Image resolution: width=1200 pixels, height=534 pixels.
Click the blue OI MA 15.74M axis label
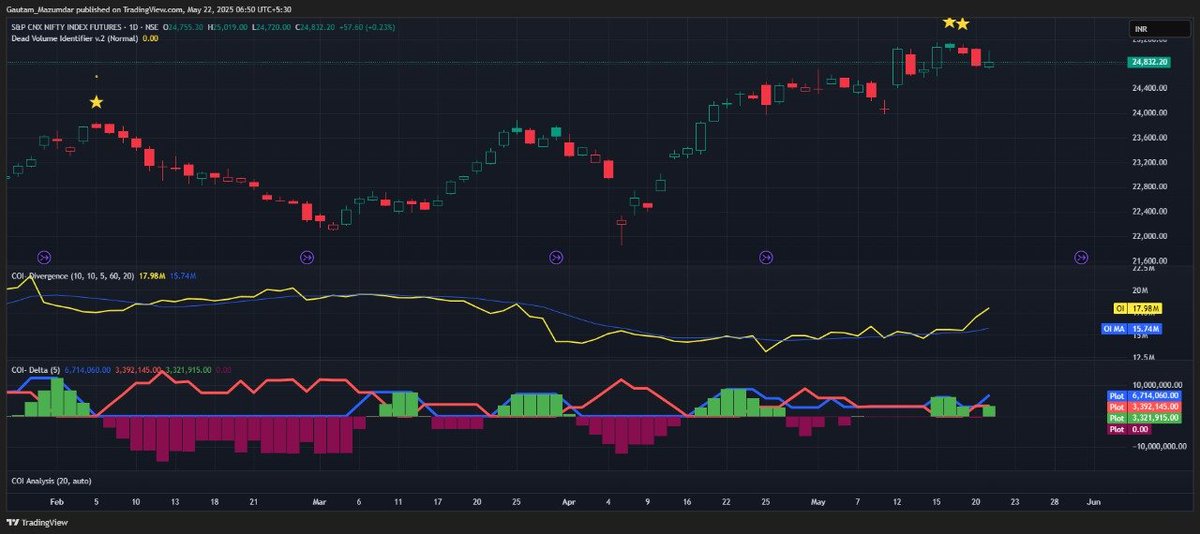(x=1130, y=328)
